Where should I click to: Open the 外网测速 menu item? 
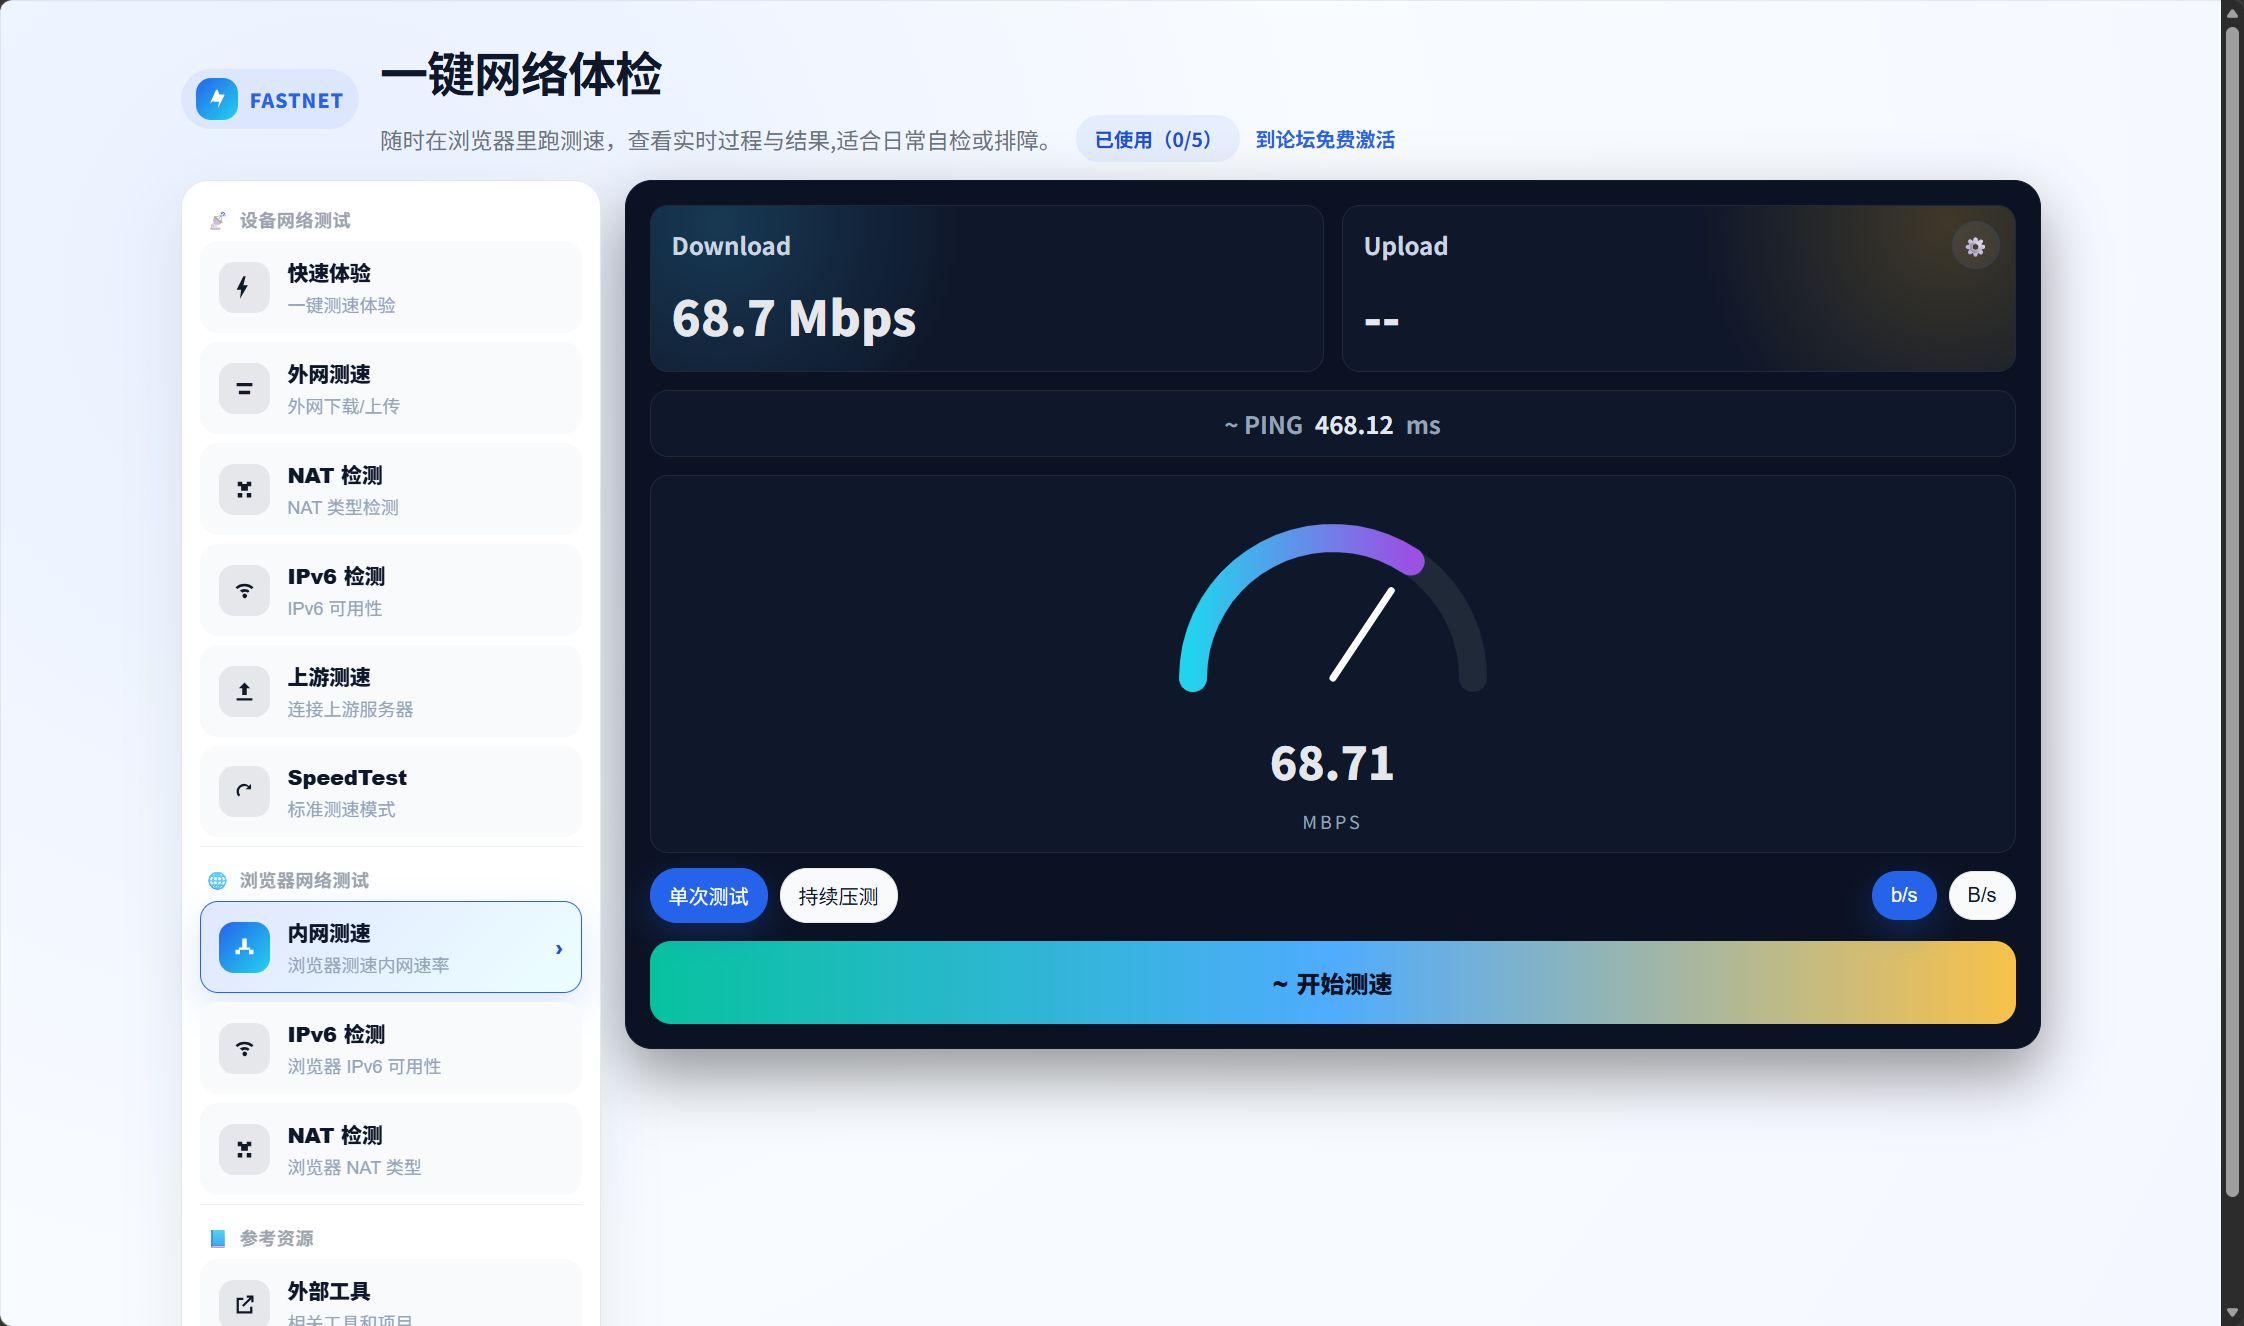click(391, 389)
